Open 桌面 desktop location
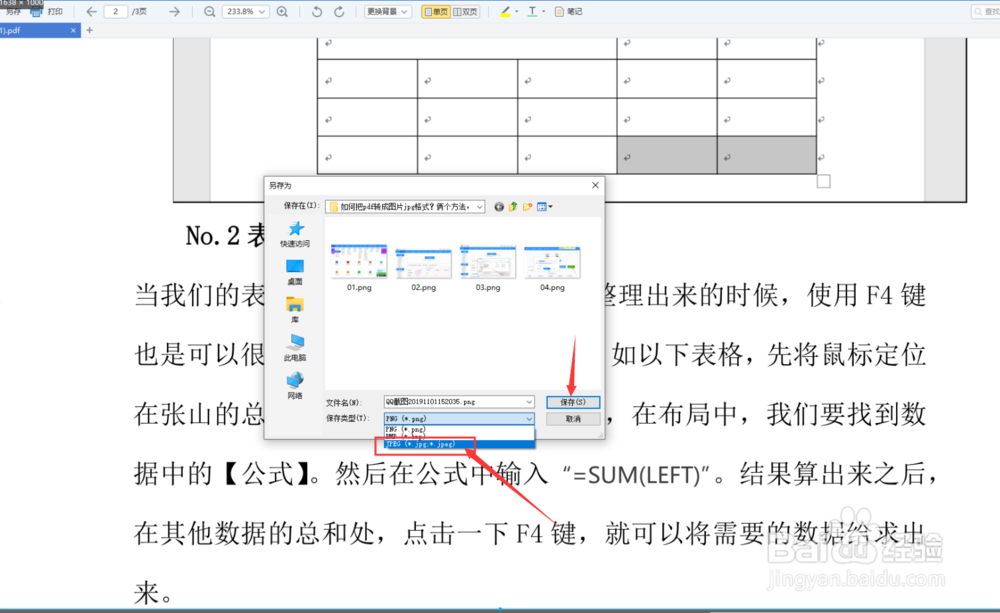 (x=295, y=272)
